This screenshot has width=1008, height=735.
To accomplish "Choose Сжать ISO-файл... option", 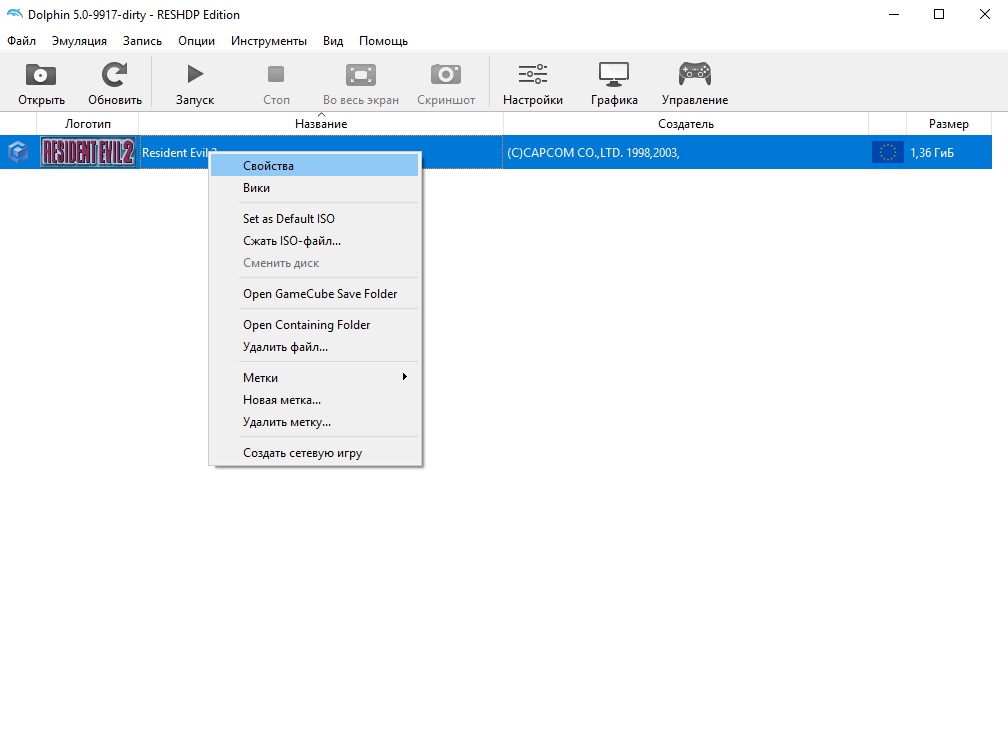I will pos(292,241).
